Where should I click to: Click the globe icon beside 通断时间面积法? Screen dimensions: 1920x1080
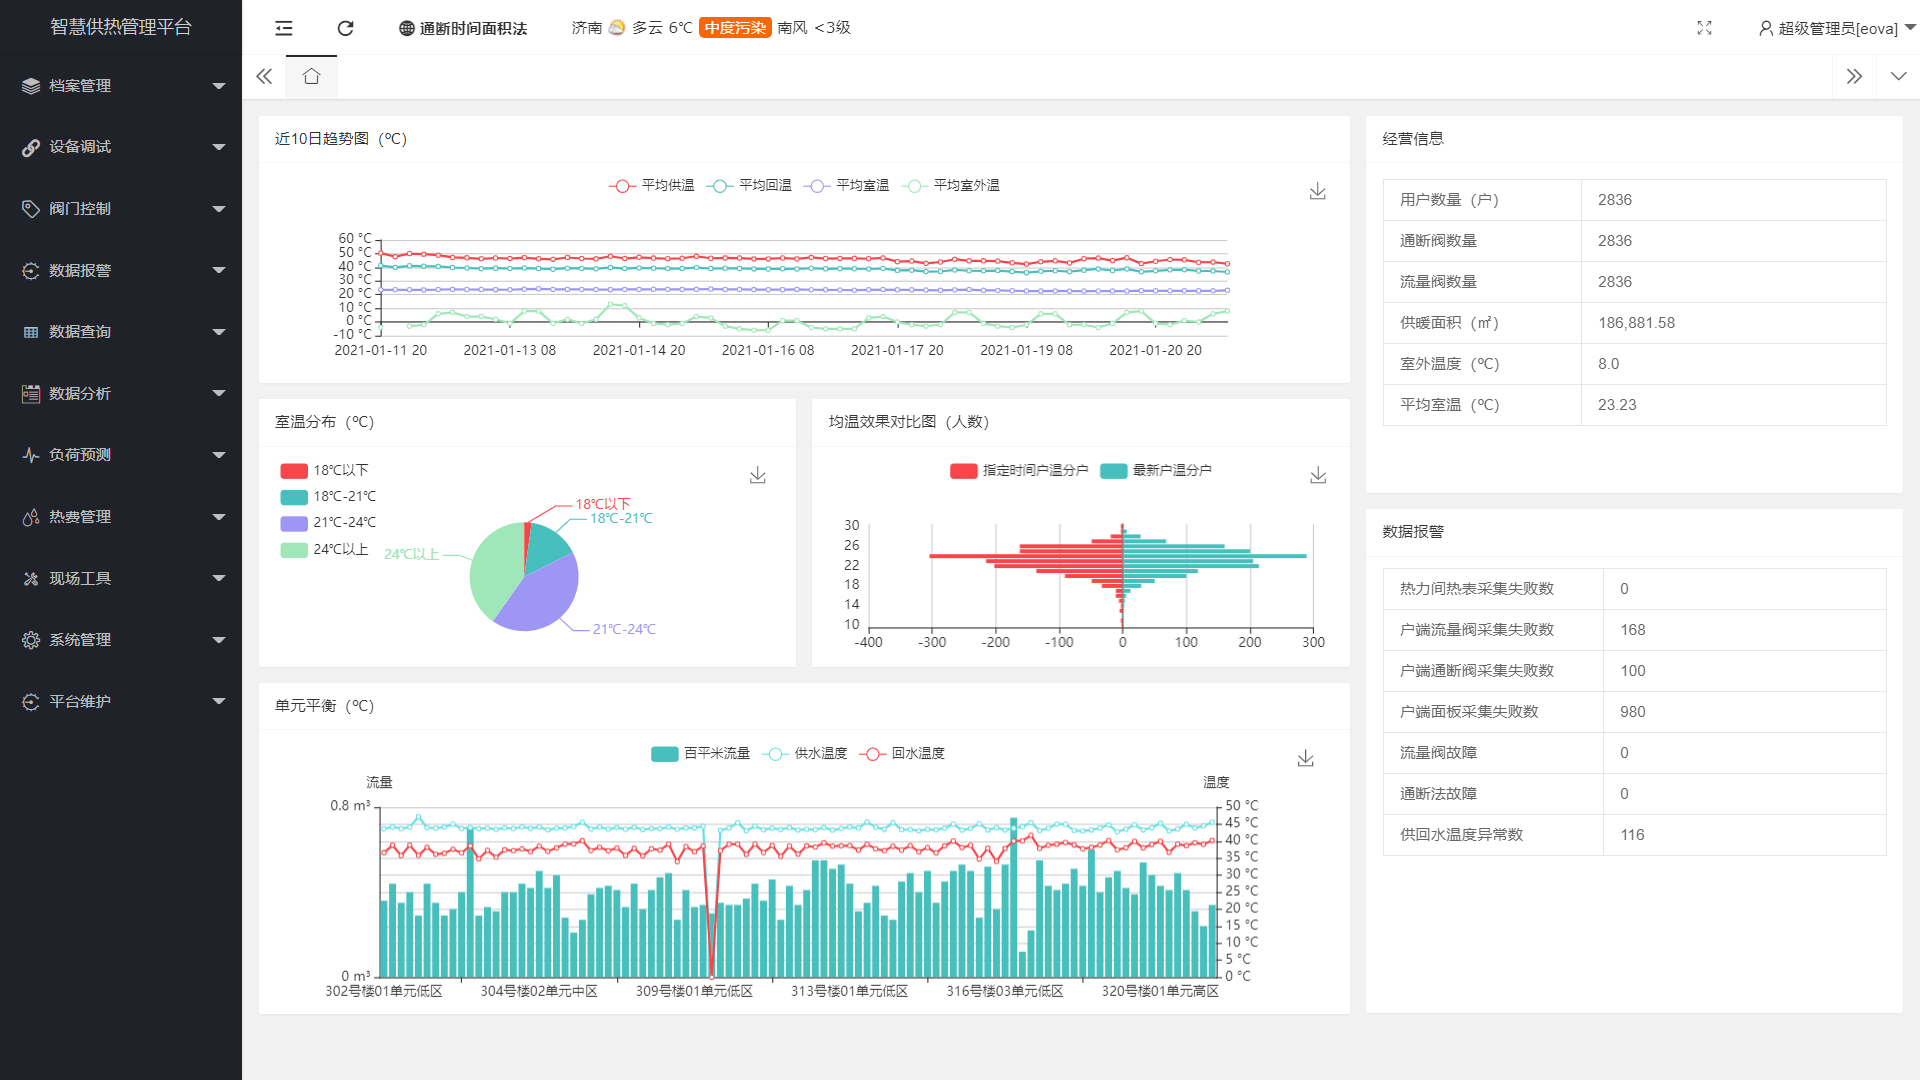[404, 28]
